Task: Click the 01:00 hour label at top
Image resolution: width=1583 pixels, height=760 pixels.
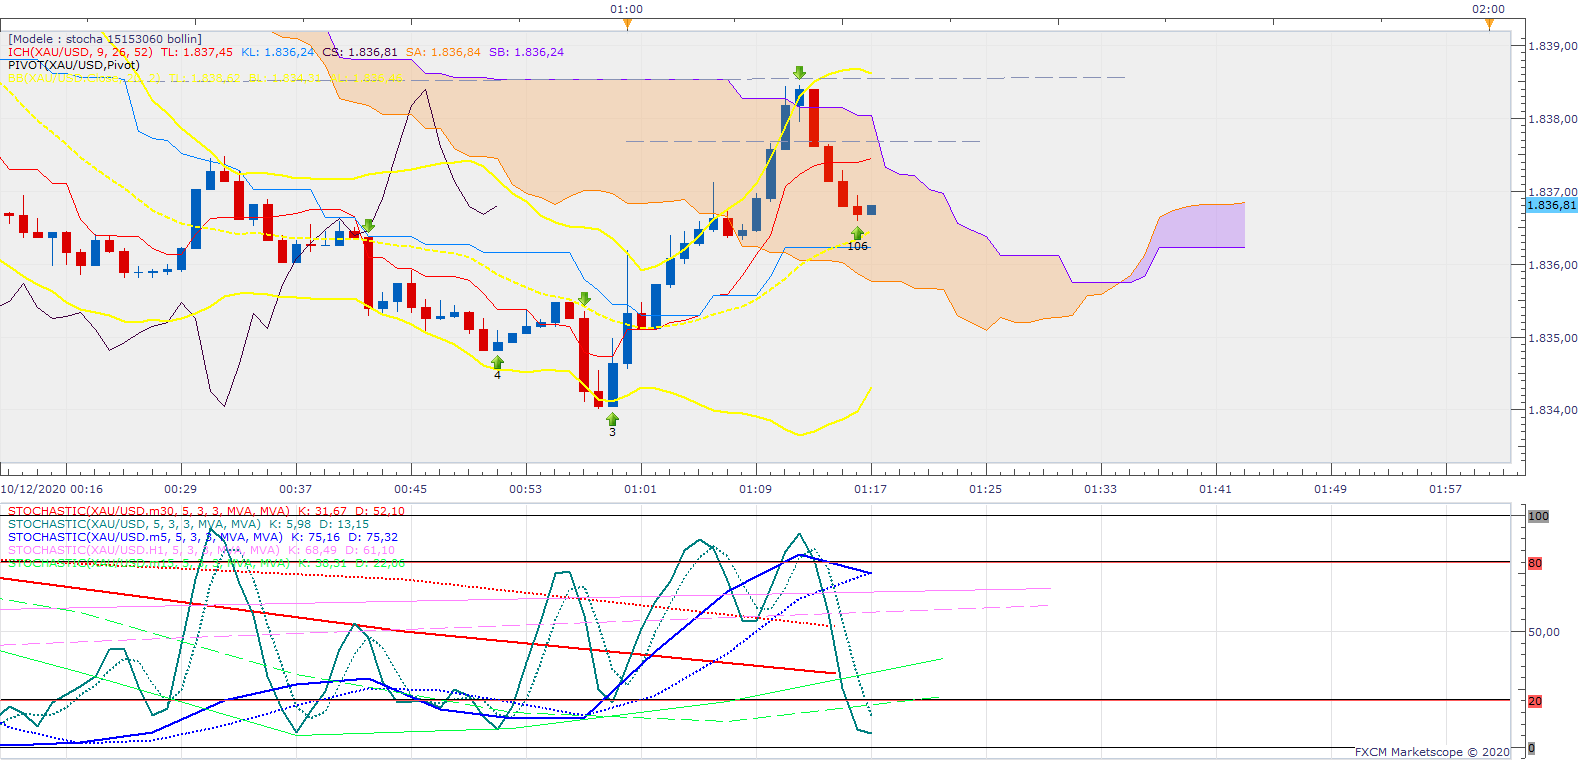Action: coord(627,9)
